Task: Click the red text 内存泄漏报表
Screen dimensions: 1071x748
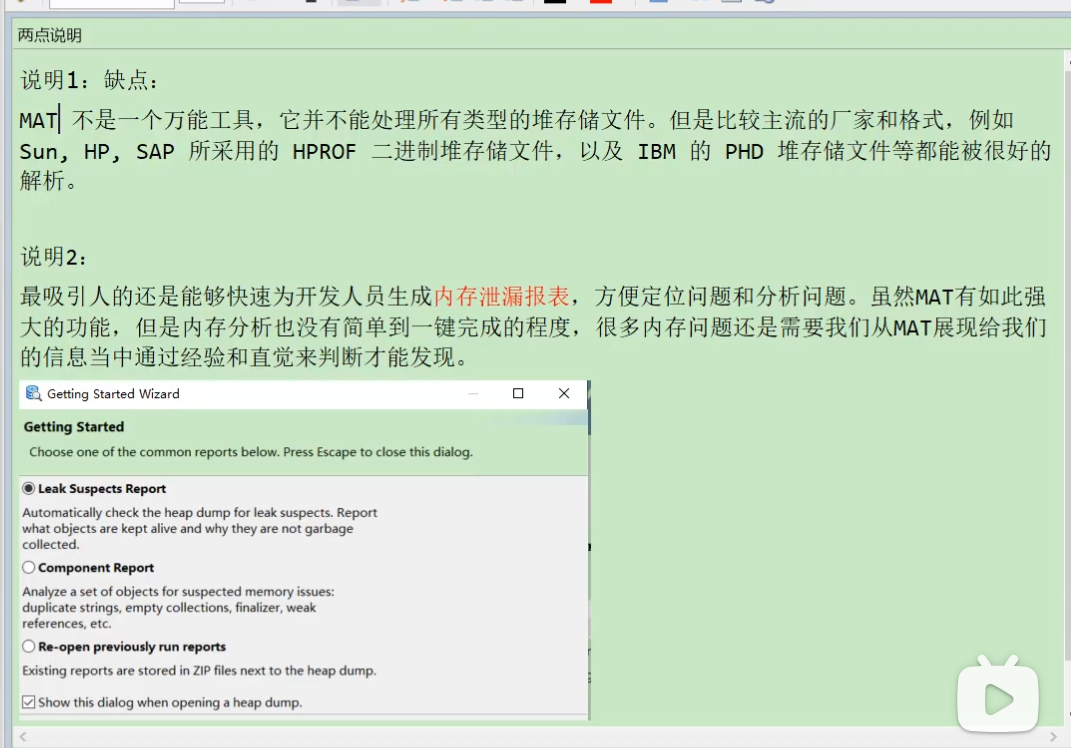Action: tap(501, 296)
